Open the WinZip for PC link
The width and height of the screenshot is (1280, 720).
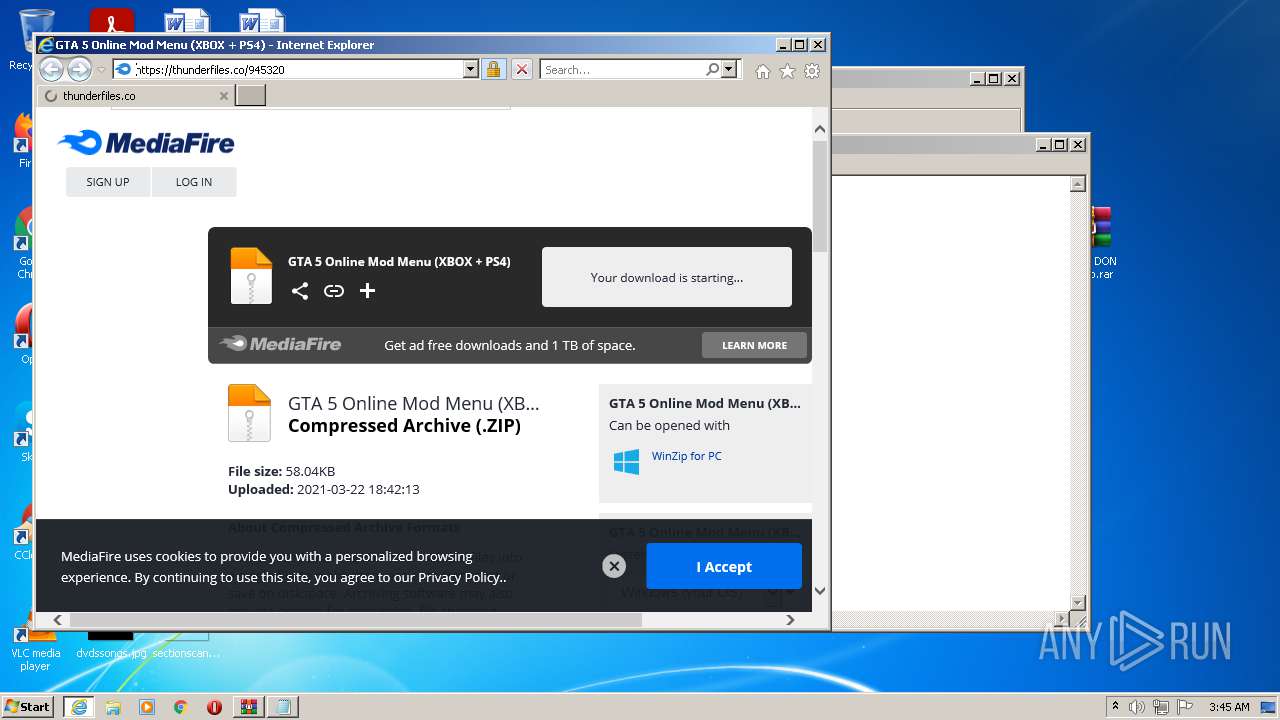[686, 456]
